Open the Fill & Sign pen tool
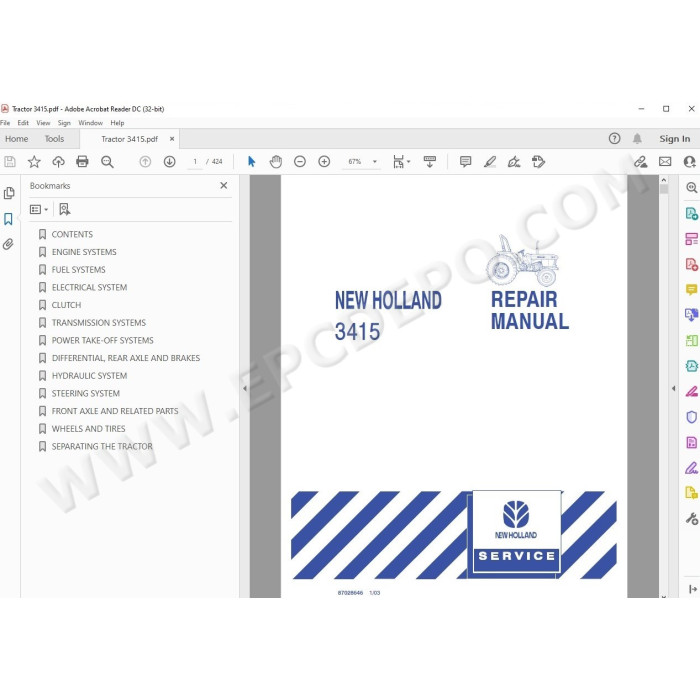 [x=692, y=468]
